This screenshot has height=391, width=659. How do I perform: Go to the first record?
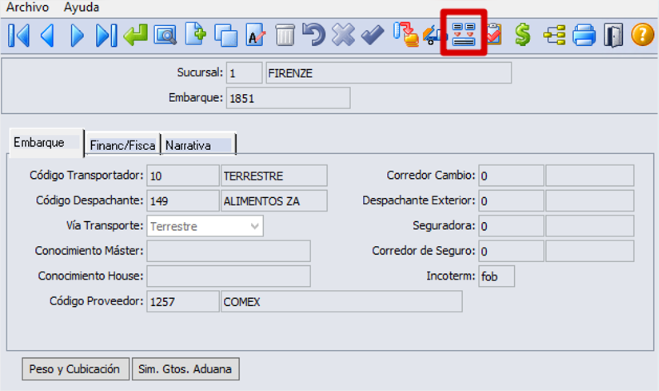tap(18, 35)
